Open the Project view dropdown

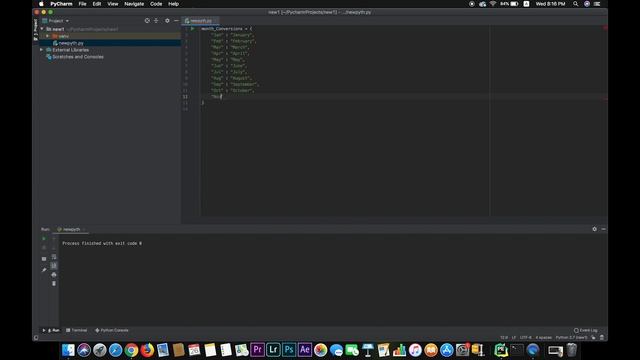tap(56, 21)
